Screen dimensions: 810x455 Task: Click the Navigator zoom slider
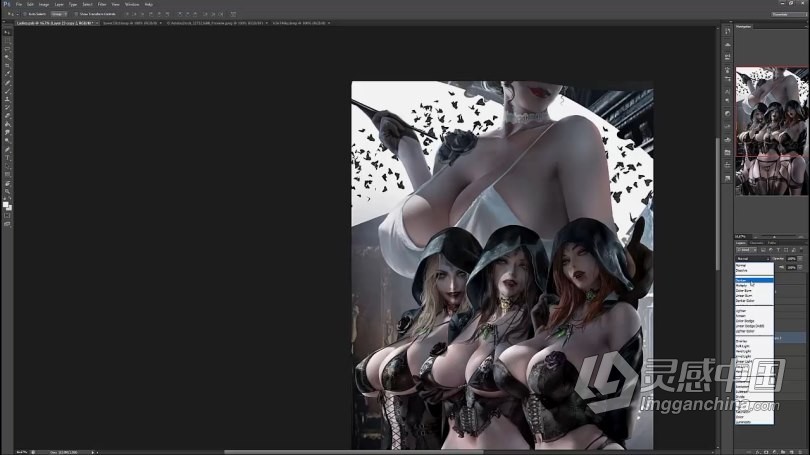click(774, 237)
